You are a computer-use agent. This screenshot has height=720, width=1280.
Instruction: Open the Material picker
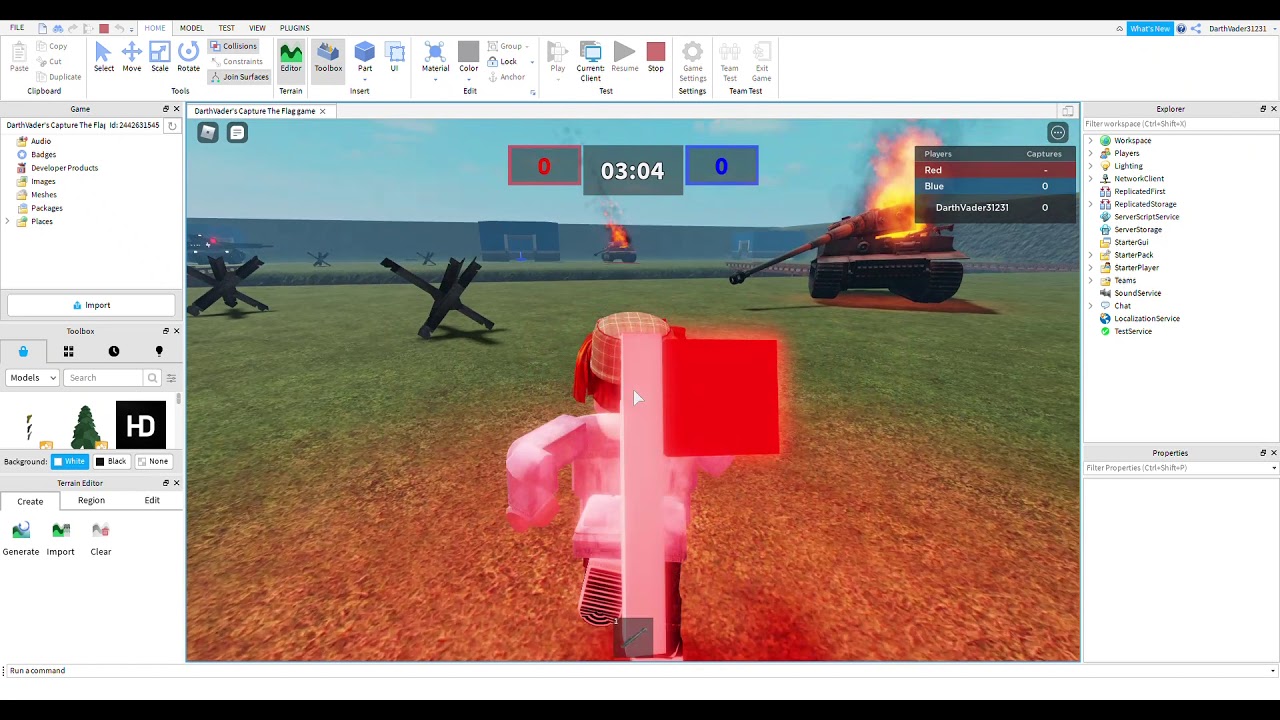(x=435, y=57)
